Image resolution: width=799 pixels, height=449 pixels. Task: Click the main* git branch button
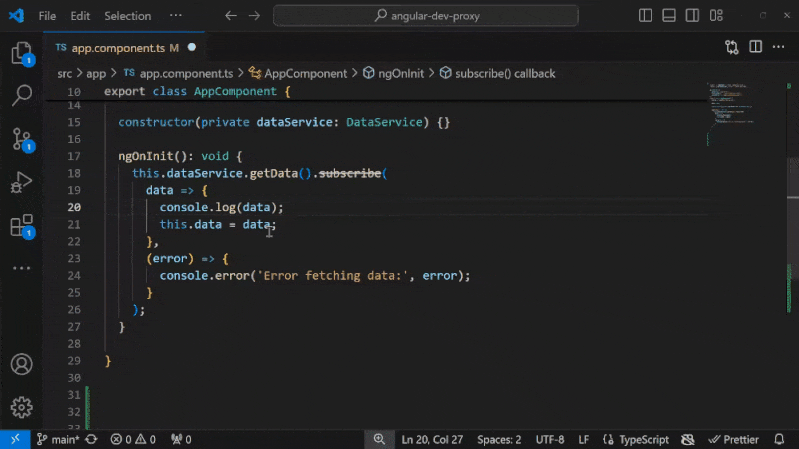click(59, 439)
